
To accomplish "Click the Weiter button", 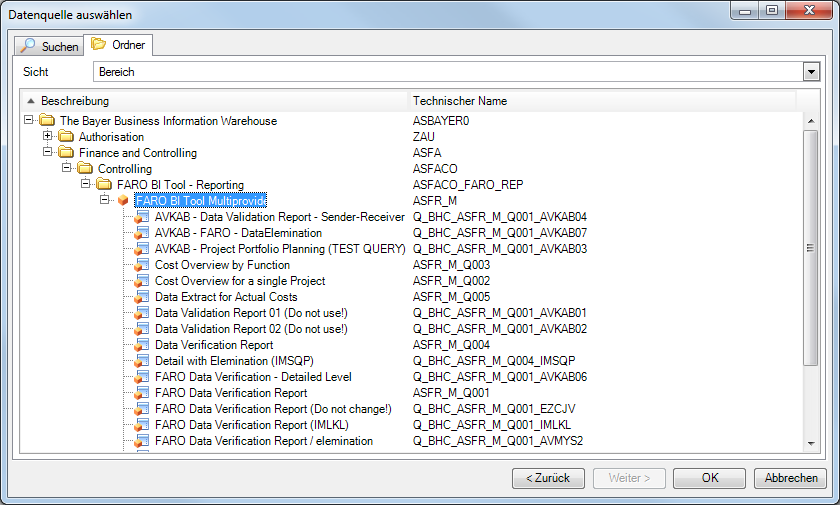I will pos(629,478).
